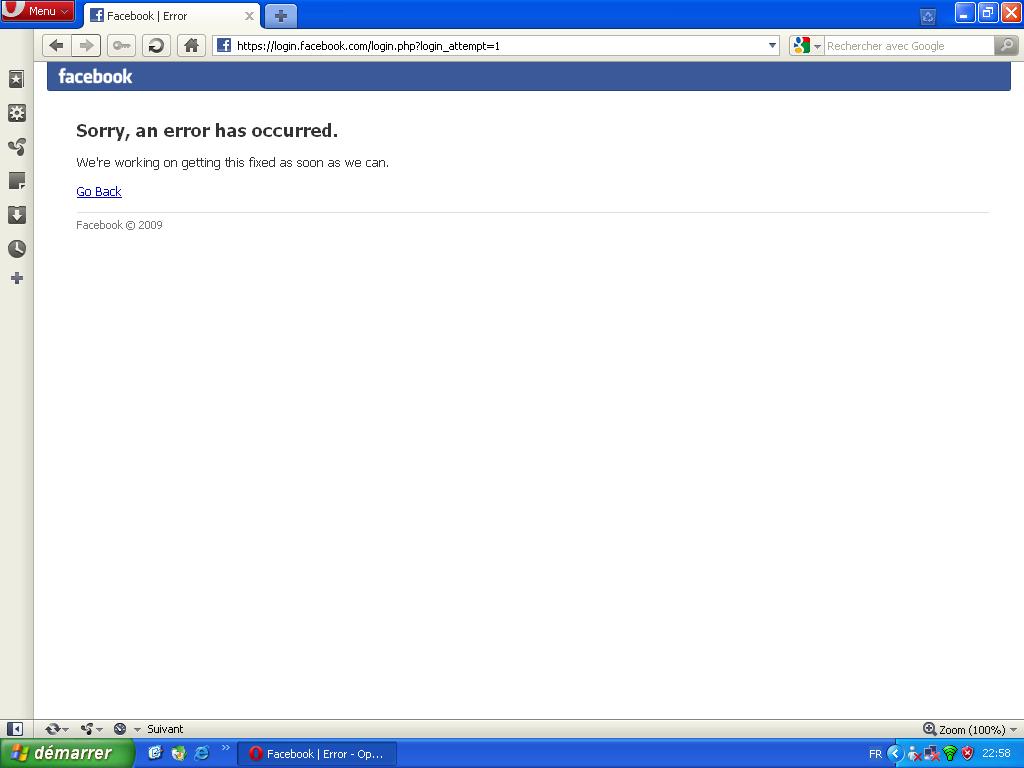Screen dimensions: 1024x768
Task: Click the search magnifier button
Action: tap(1006, 46)
